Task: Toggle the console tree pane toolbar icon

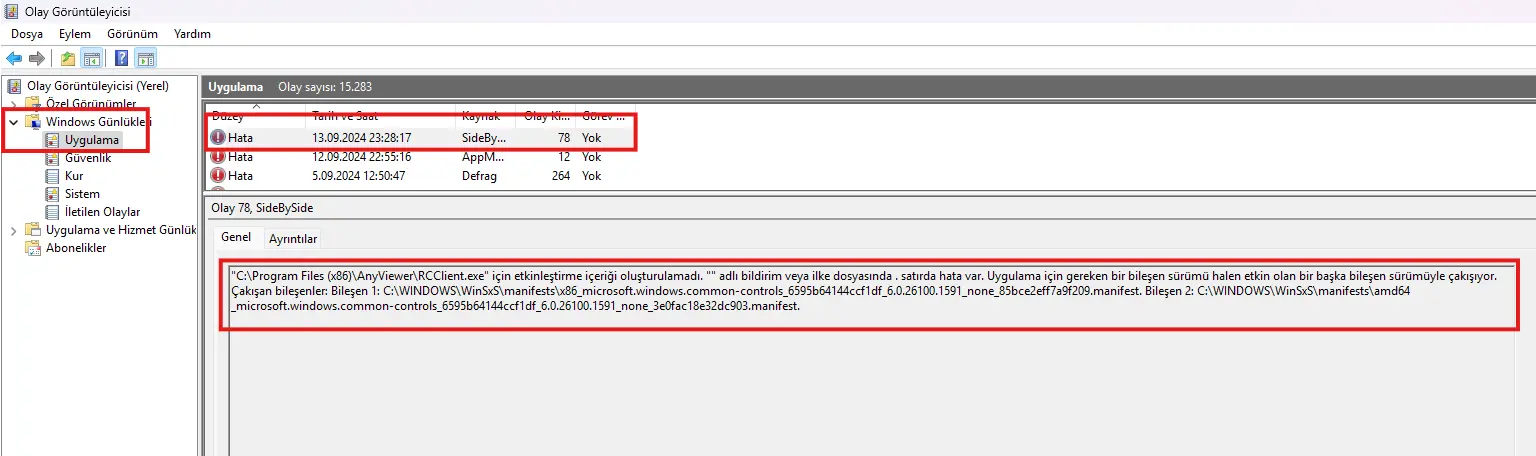Action: click(92, 58)
